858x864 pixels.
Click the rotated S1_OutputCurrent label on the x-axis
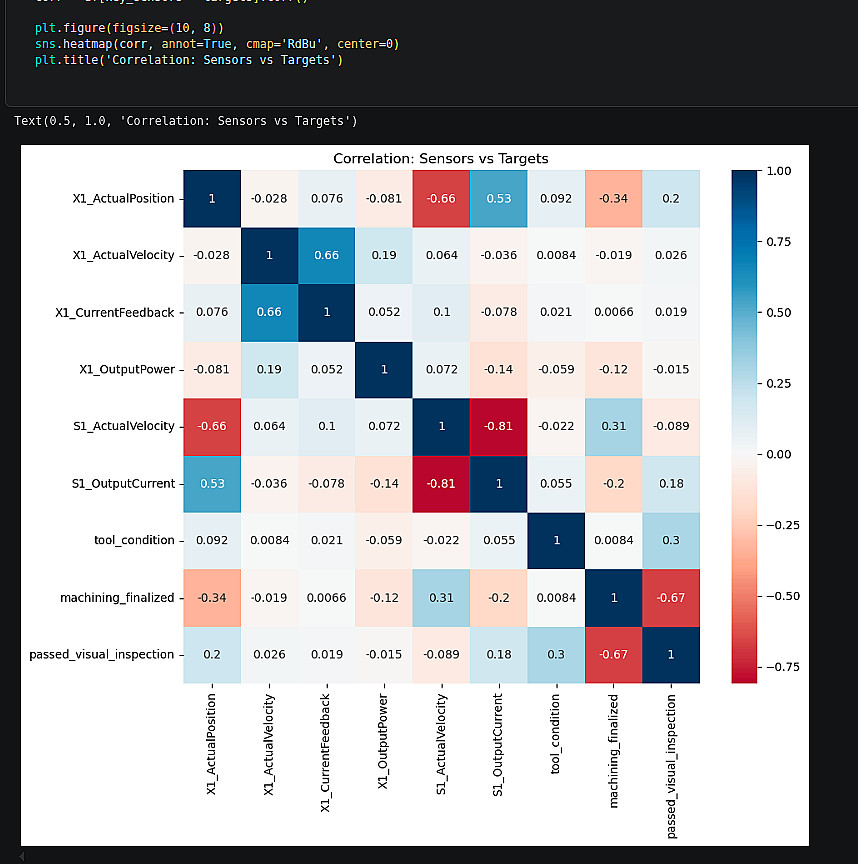click(499, 741)
